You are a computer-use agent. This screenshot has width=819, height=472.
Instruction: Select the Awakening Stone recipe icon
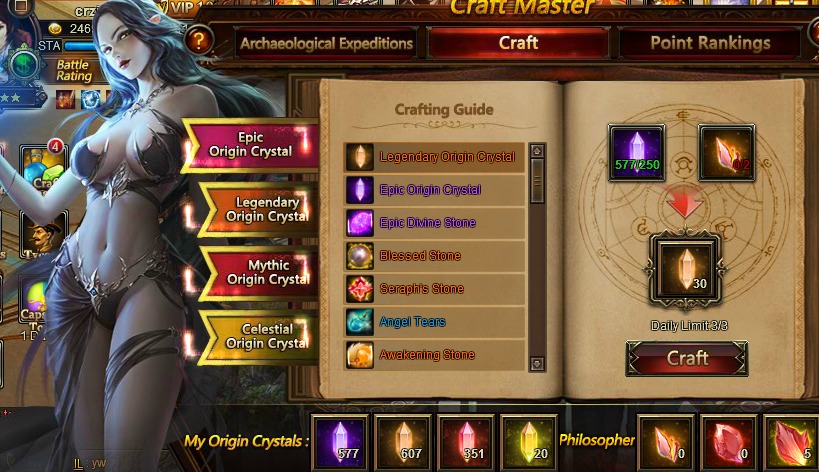[360, 355]
